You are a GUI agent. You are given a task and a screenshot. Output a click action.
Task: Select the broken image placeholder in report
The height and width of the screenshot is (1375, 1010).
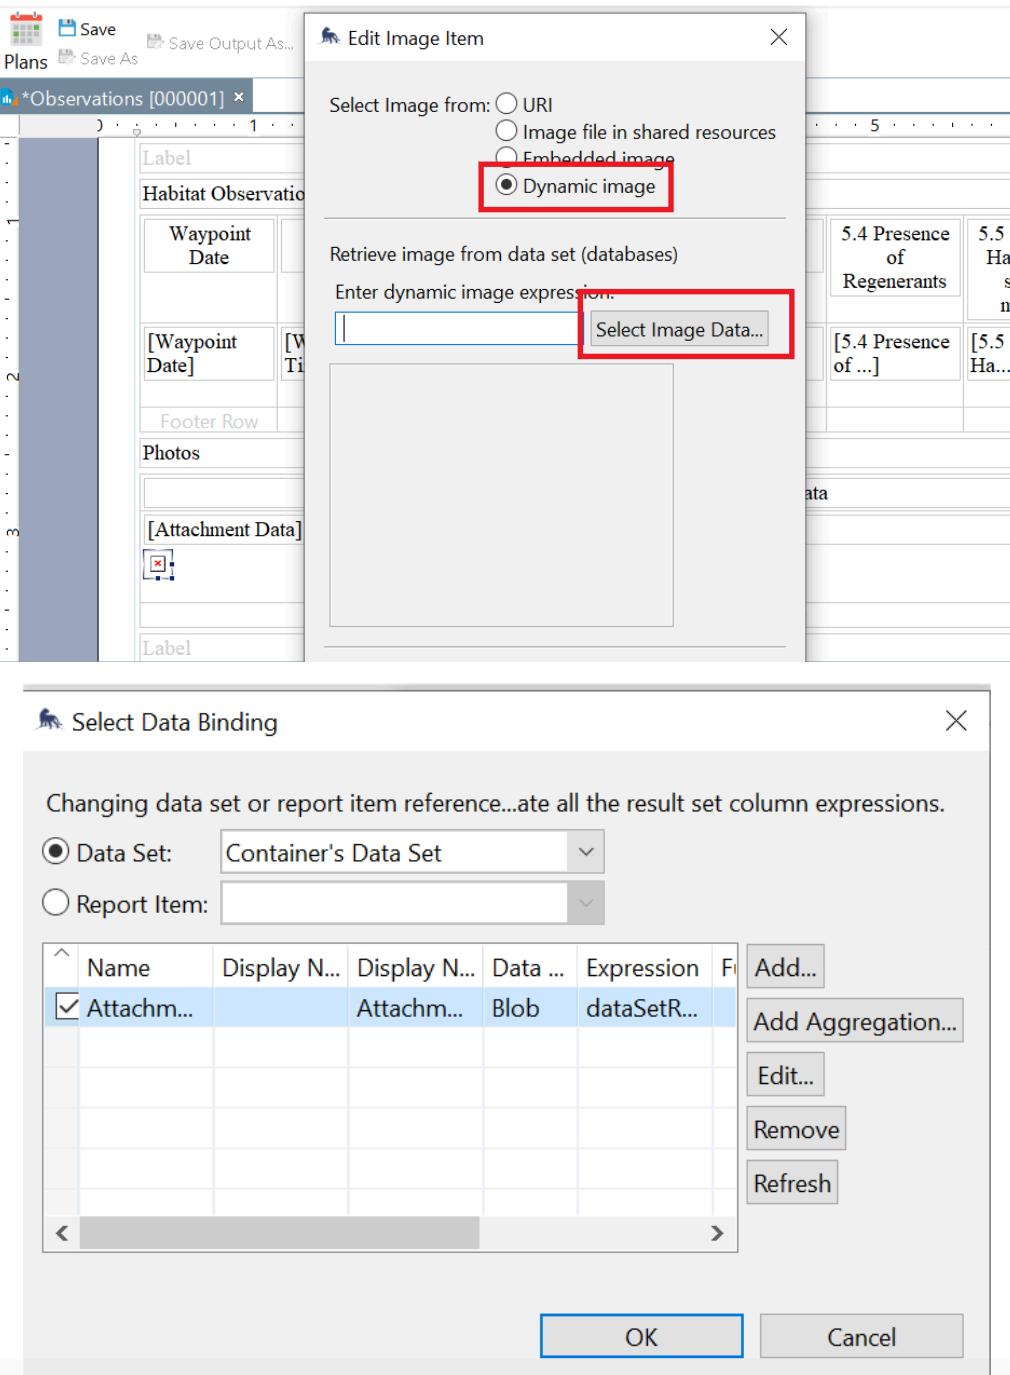click(x=157, y=565)
